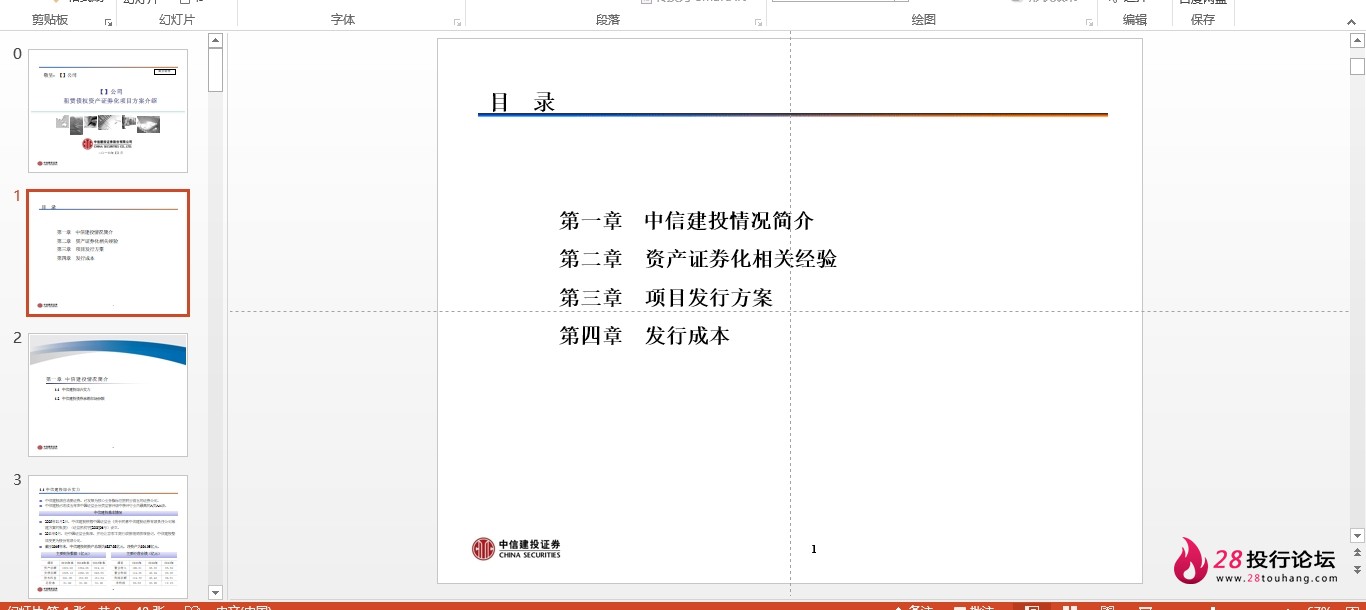Select slide 2 chapter one thumbnail
Image resolution: width=1366 pixels, height=610 pixels.
click(108, 395)
